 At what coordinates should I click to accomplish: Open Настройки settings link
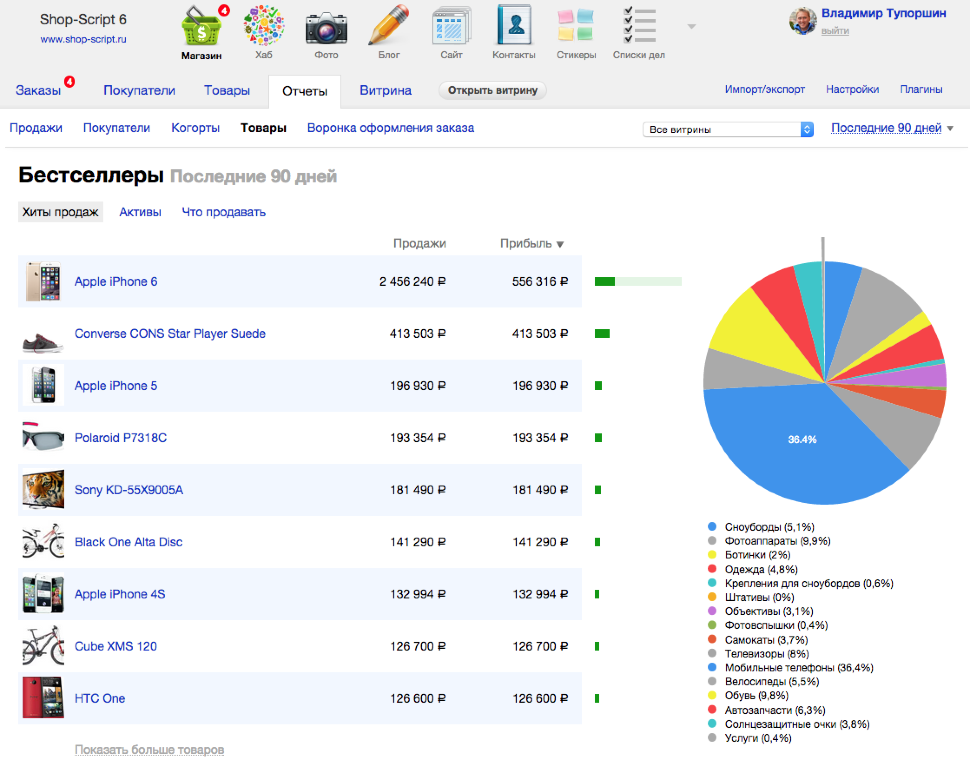852,89
